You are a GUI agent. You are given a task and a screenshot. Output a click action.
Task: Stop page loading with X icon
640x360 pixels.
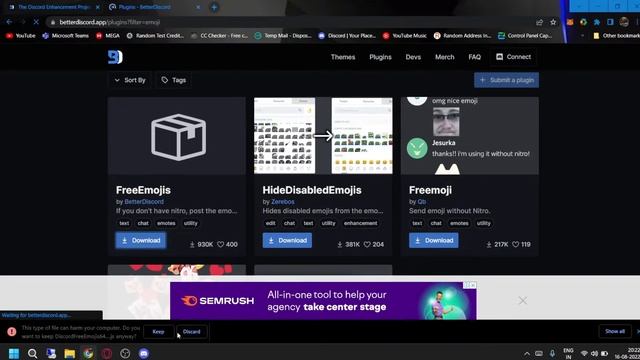pyautogui.click(x=36, y=22)
